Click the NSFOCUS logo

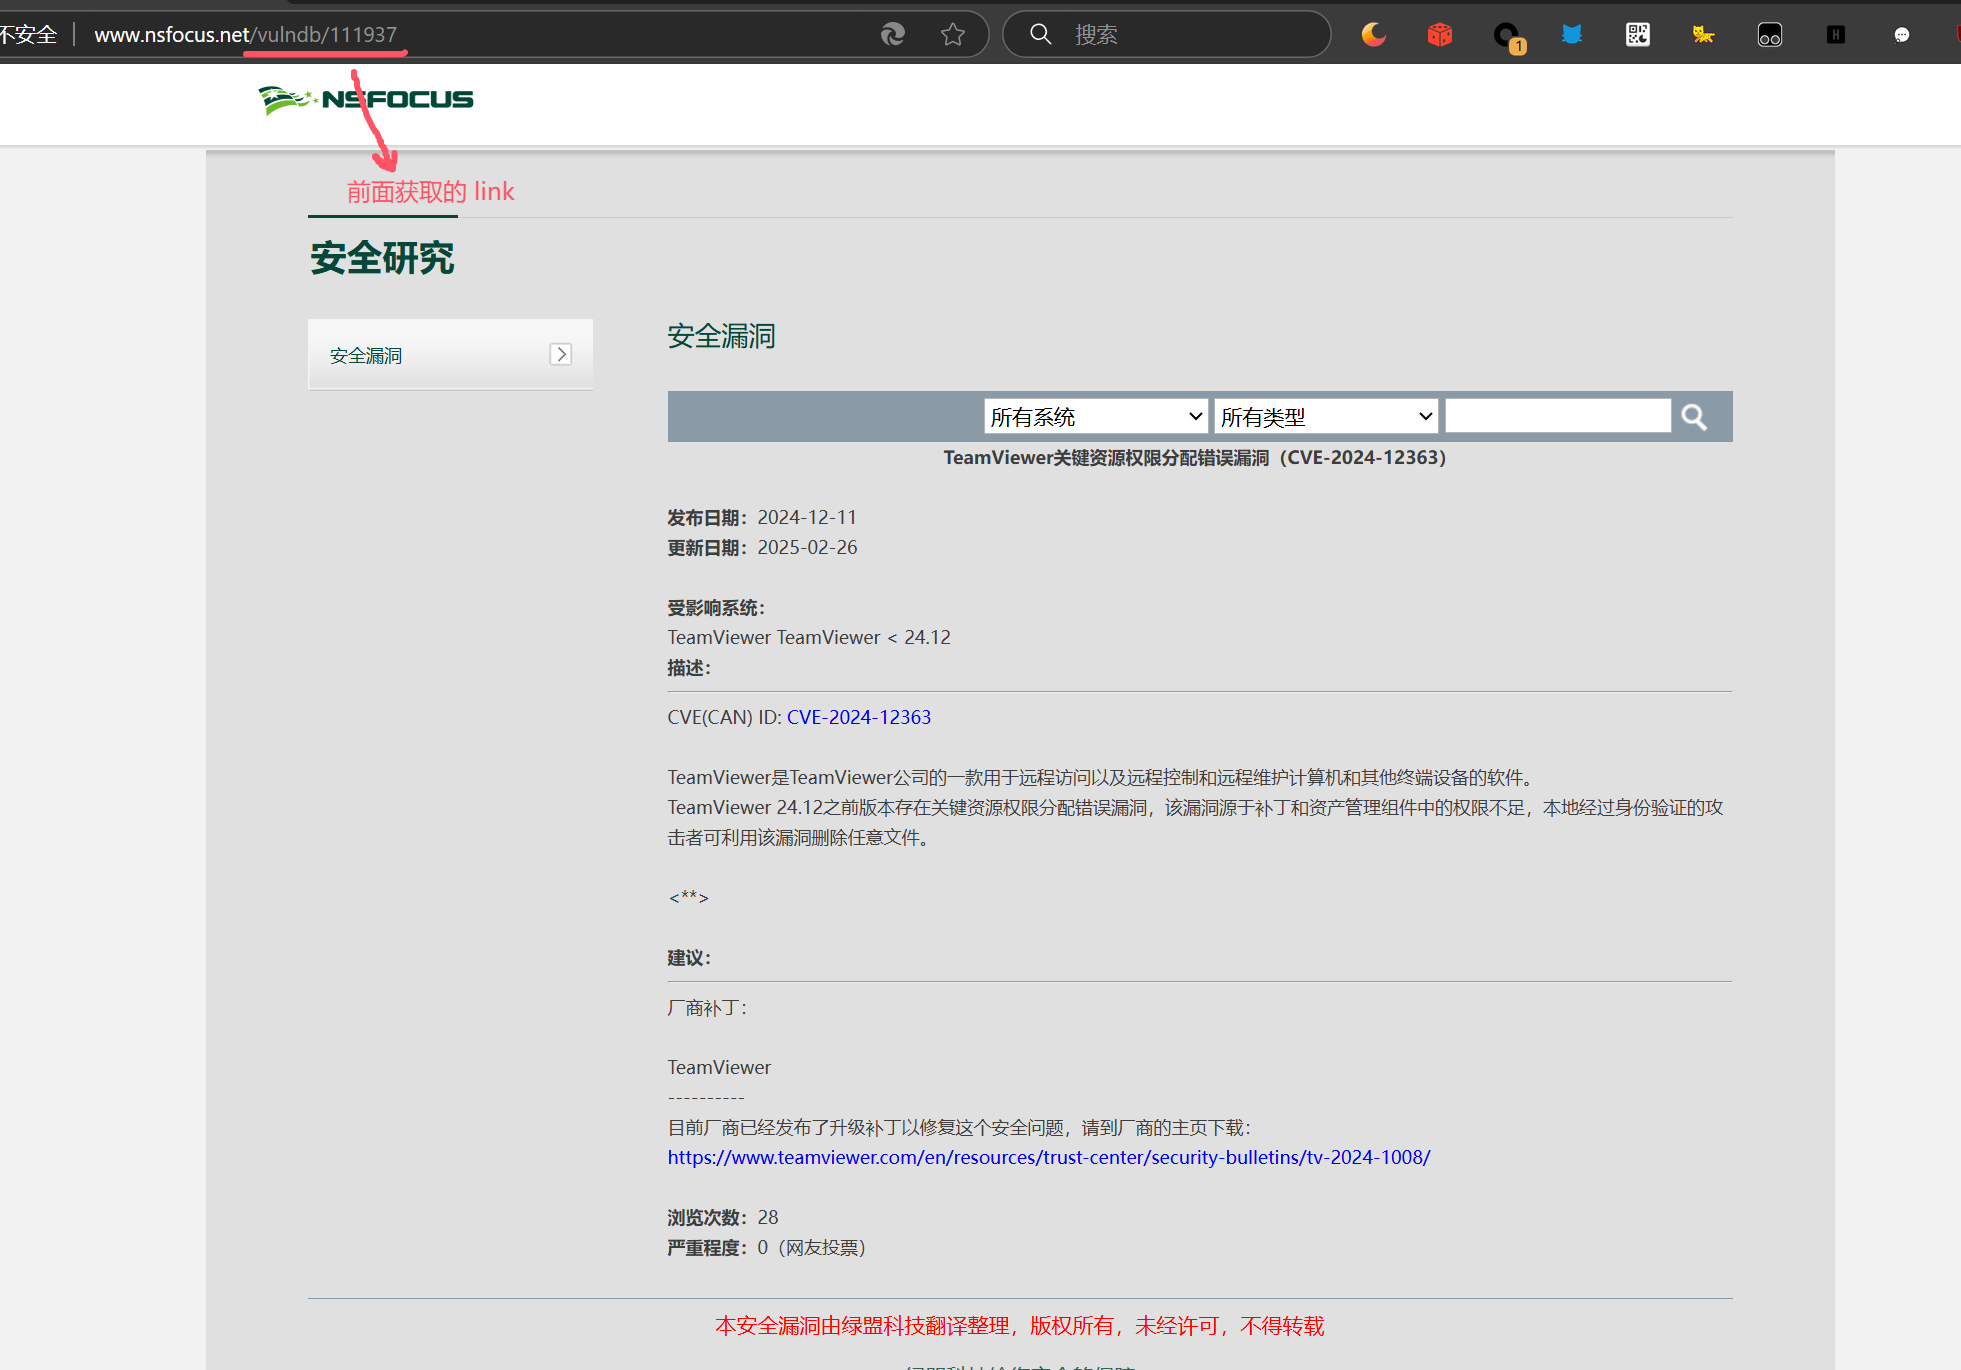click(366, 99)
